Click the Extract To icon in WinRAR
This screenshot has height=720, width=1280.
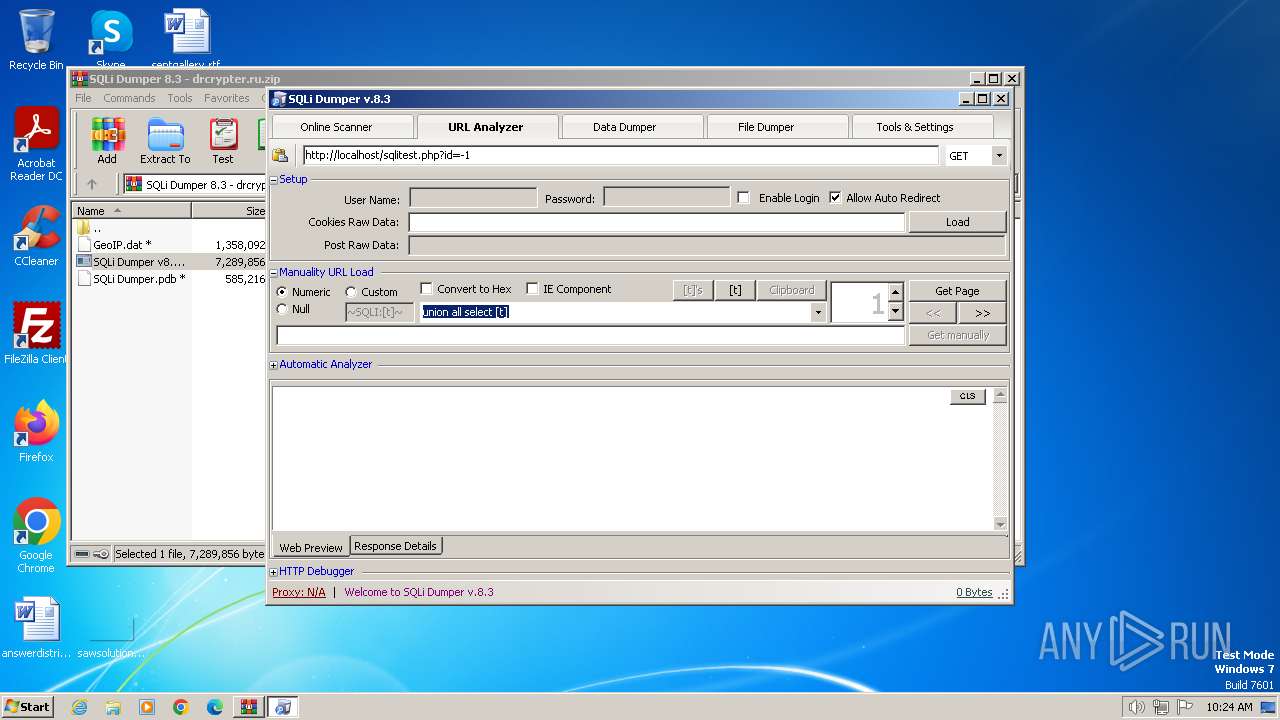[165, 141]
